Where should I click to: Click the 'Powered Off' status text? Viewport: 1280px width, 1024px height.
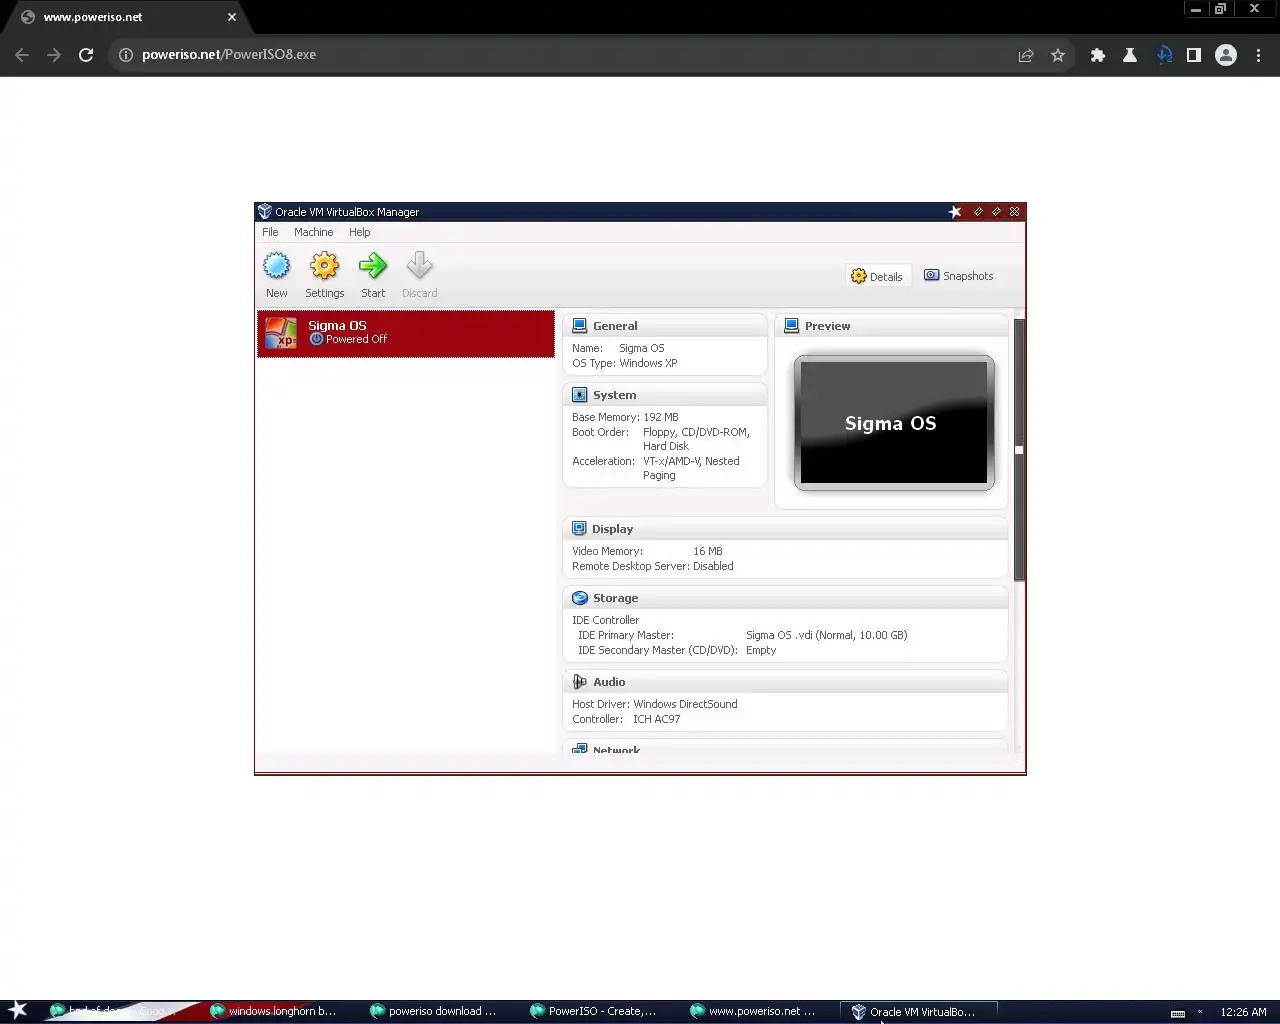pos(356,339)
